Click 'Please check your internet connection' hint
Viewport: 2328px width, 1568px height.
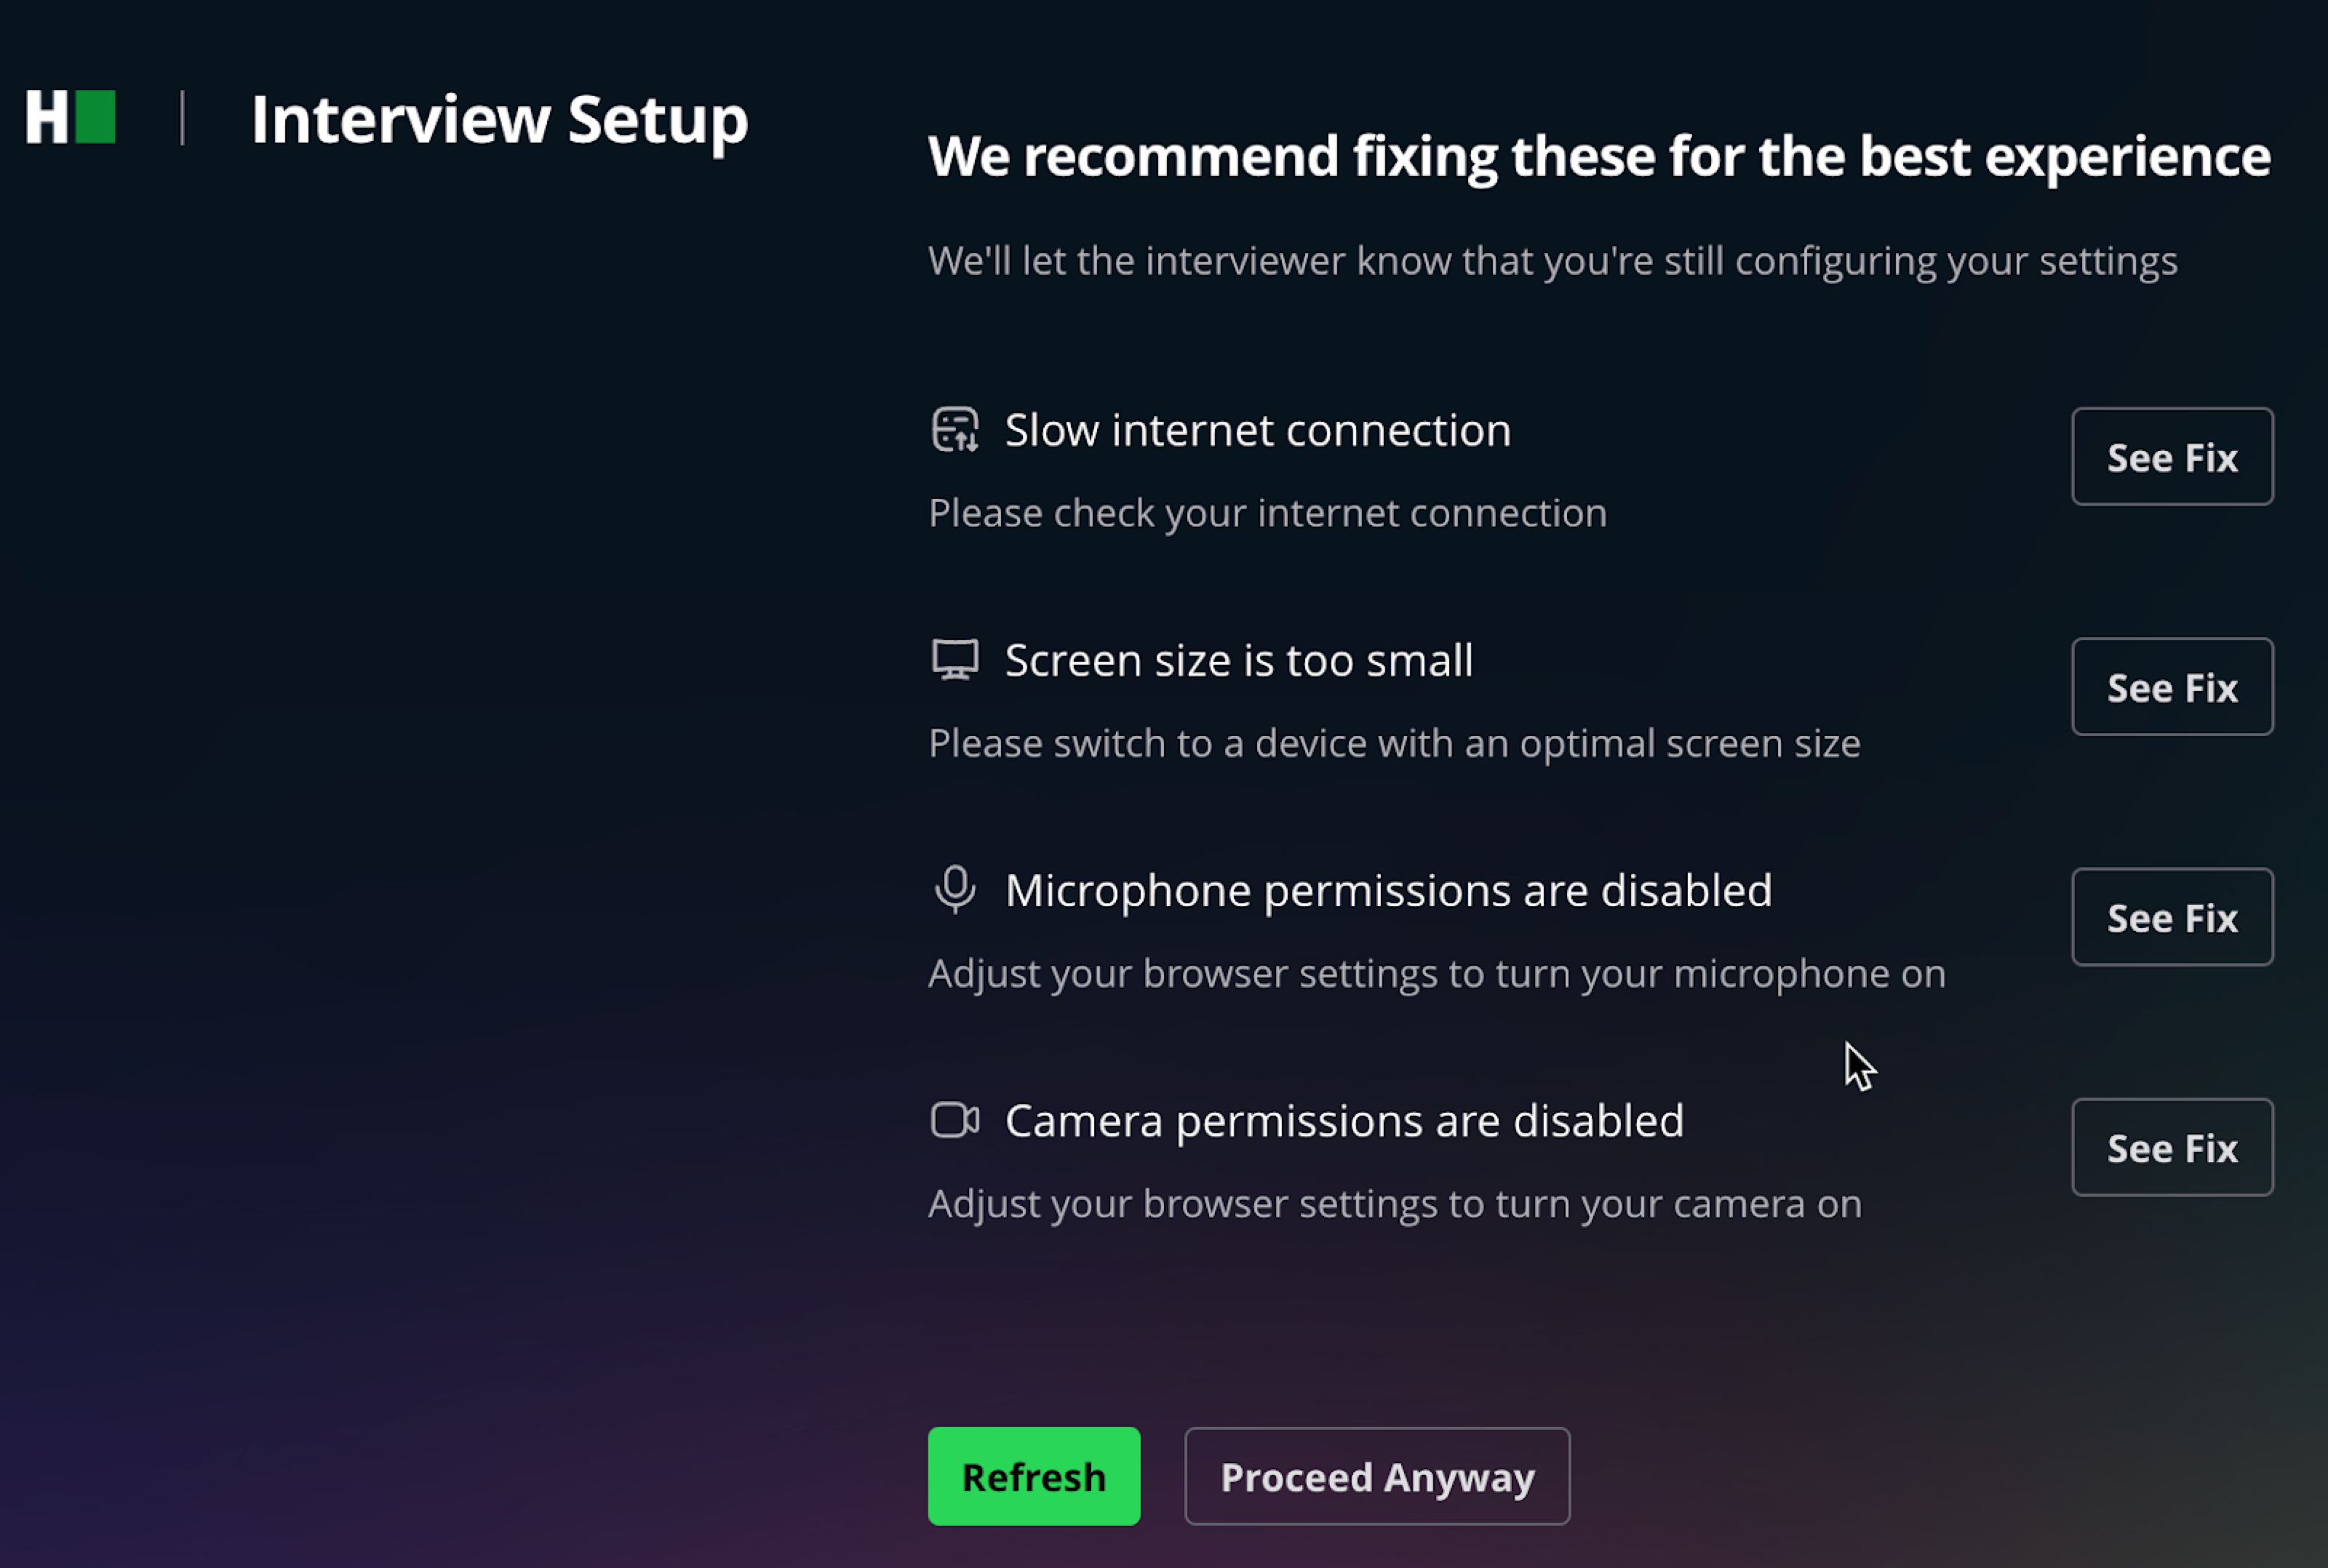point(1267,513)
